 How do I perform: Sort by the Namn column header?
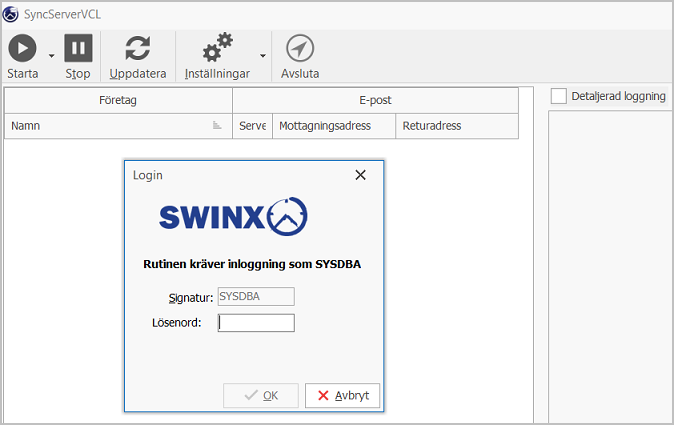click(118, 126)
